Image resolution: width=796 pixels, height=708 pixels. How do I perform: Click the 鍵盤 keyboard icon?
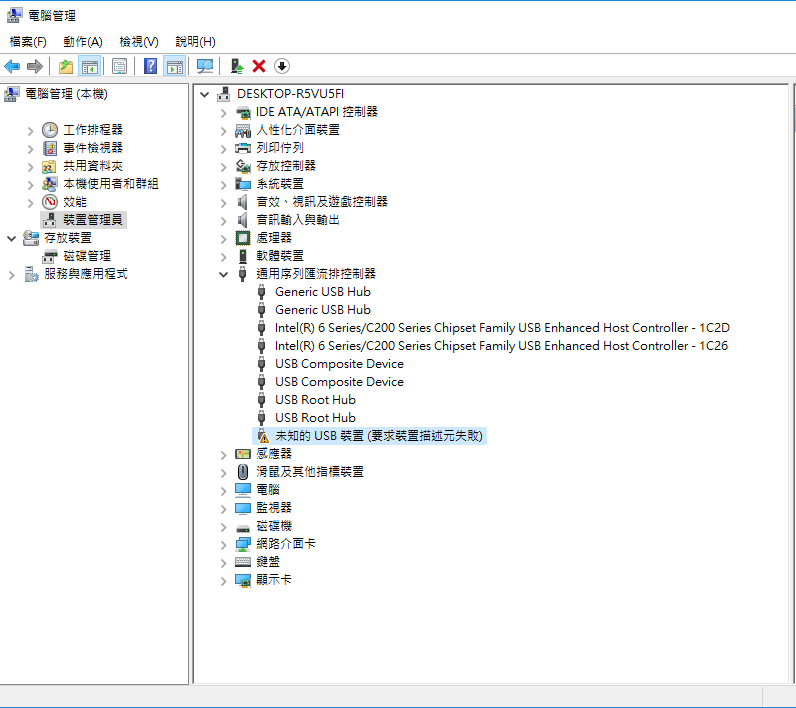(243, 561)
